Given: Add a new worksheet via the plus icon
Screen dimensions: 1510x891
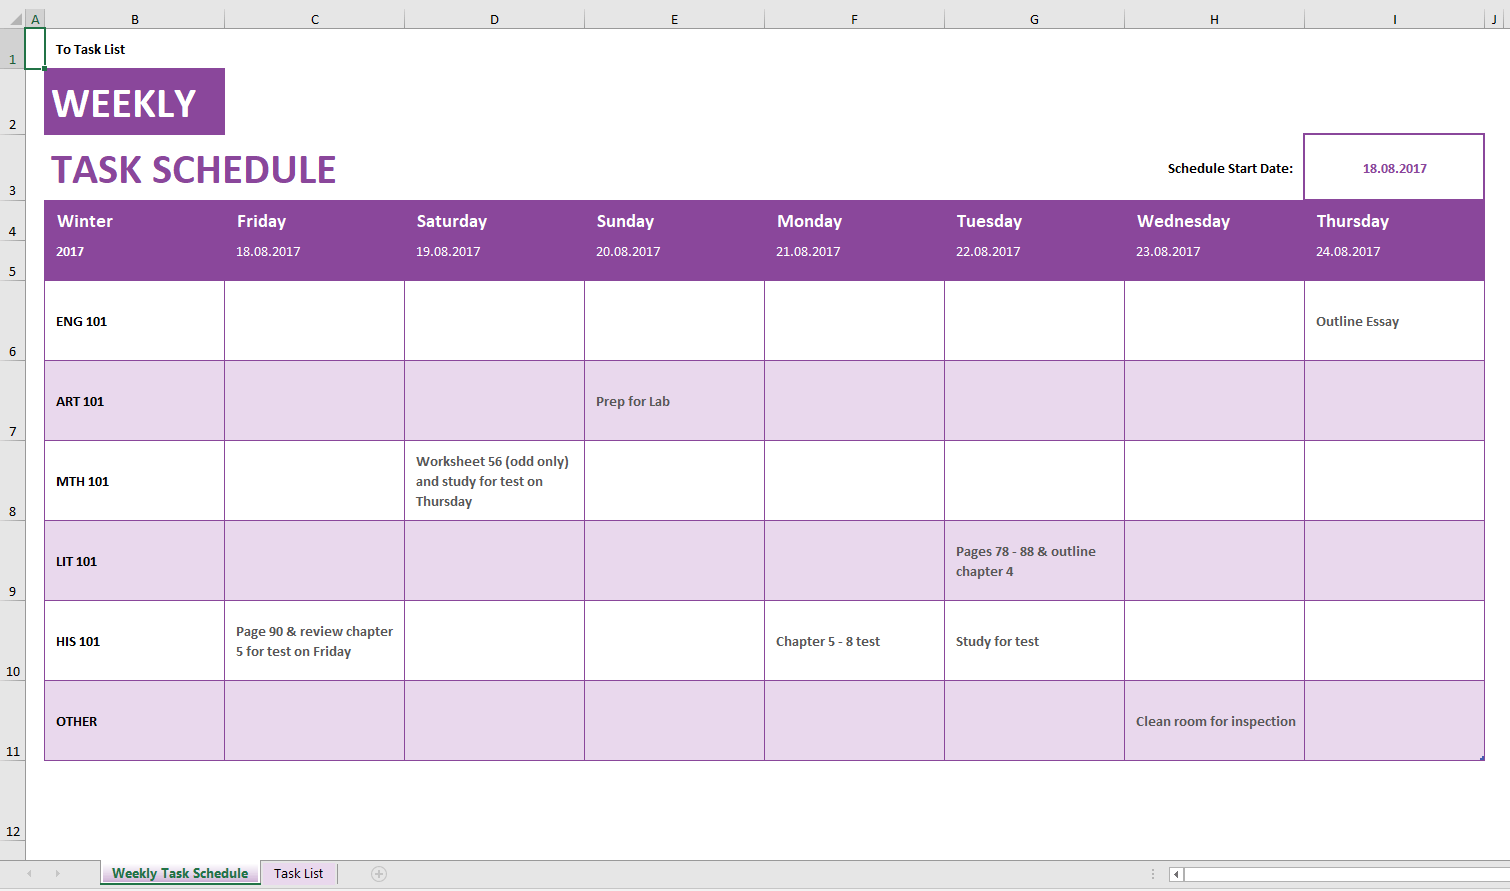Looking at the screenshot, I should click(x=378, y=873).
